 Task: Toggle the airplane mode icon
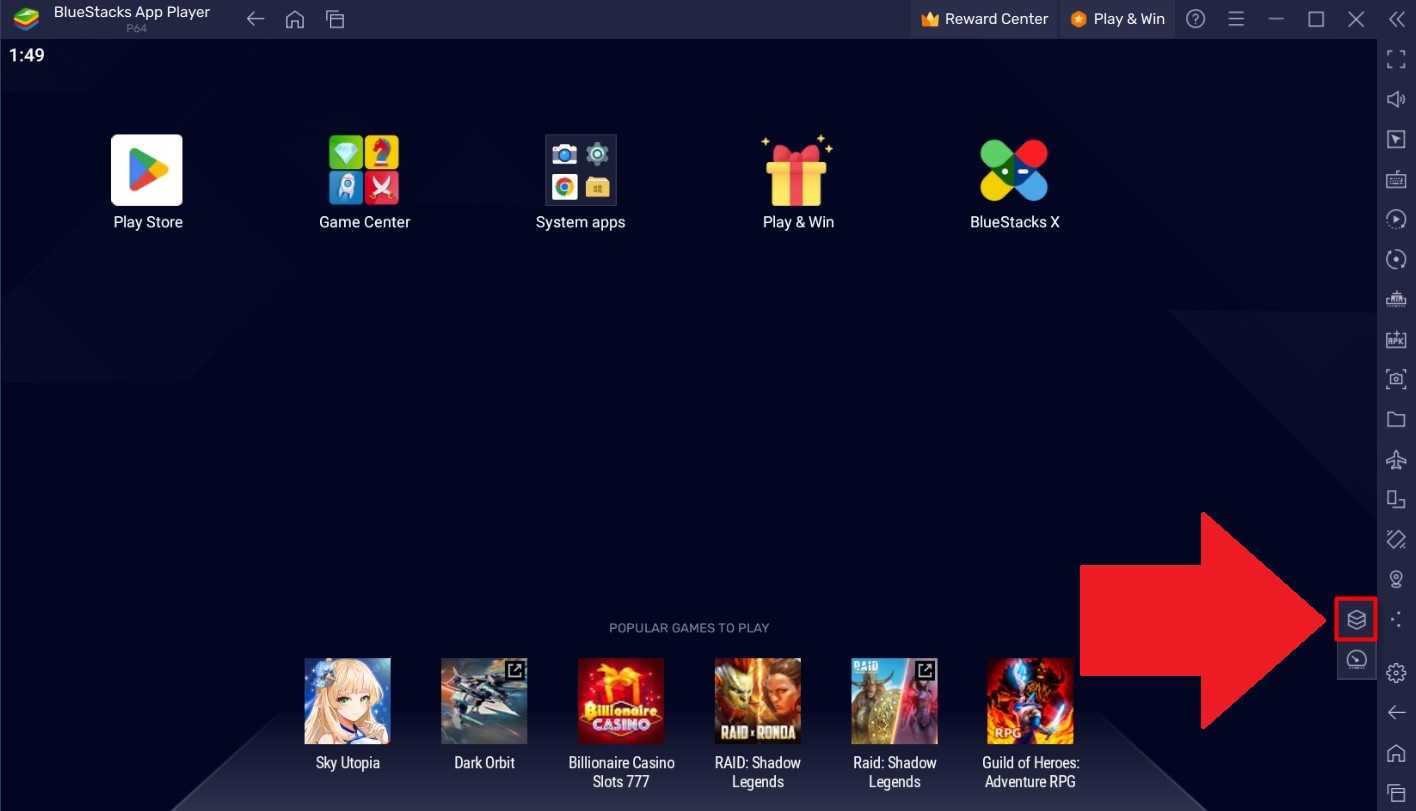pos(1396,459)
